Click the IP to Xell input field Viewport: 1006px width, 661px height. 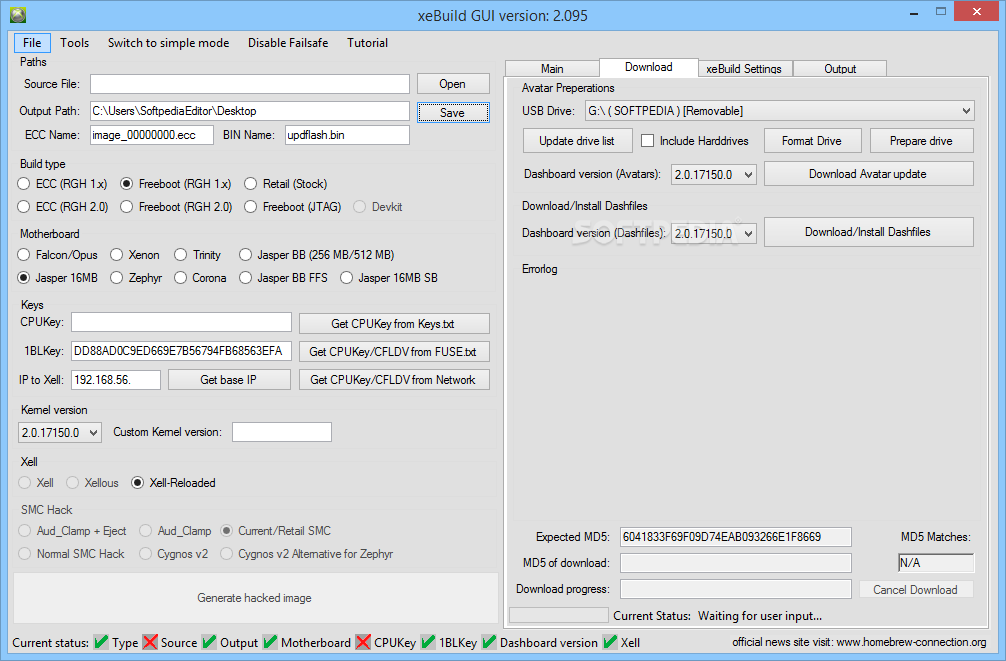115,380
